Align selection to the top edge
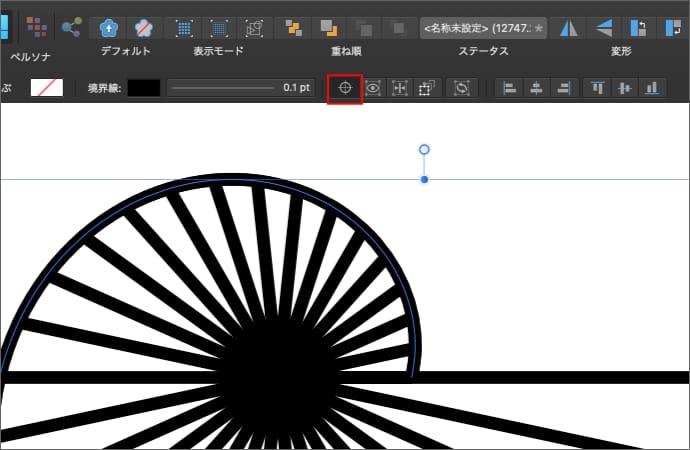Screen dimensions: 690x450 click(x=598, y=88)
